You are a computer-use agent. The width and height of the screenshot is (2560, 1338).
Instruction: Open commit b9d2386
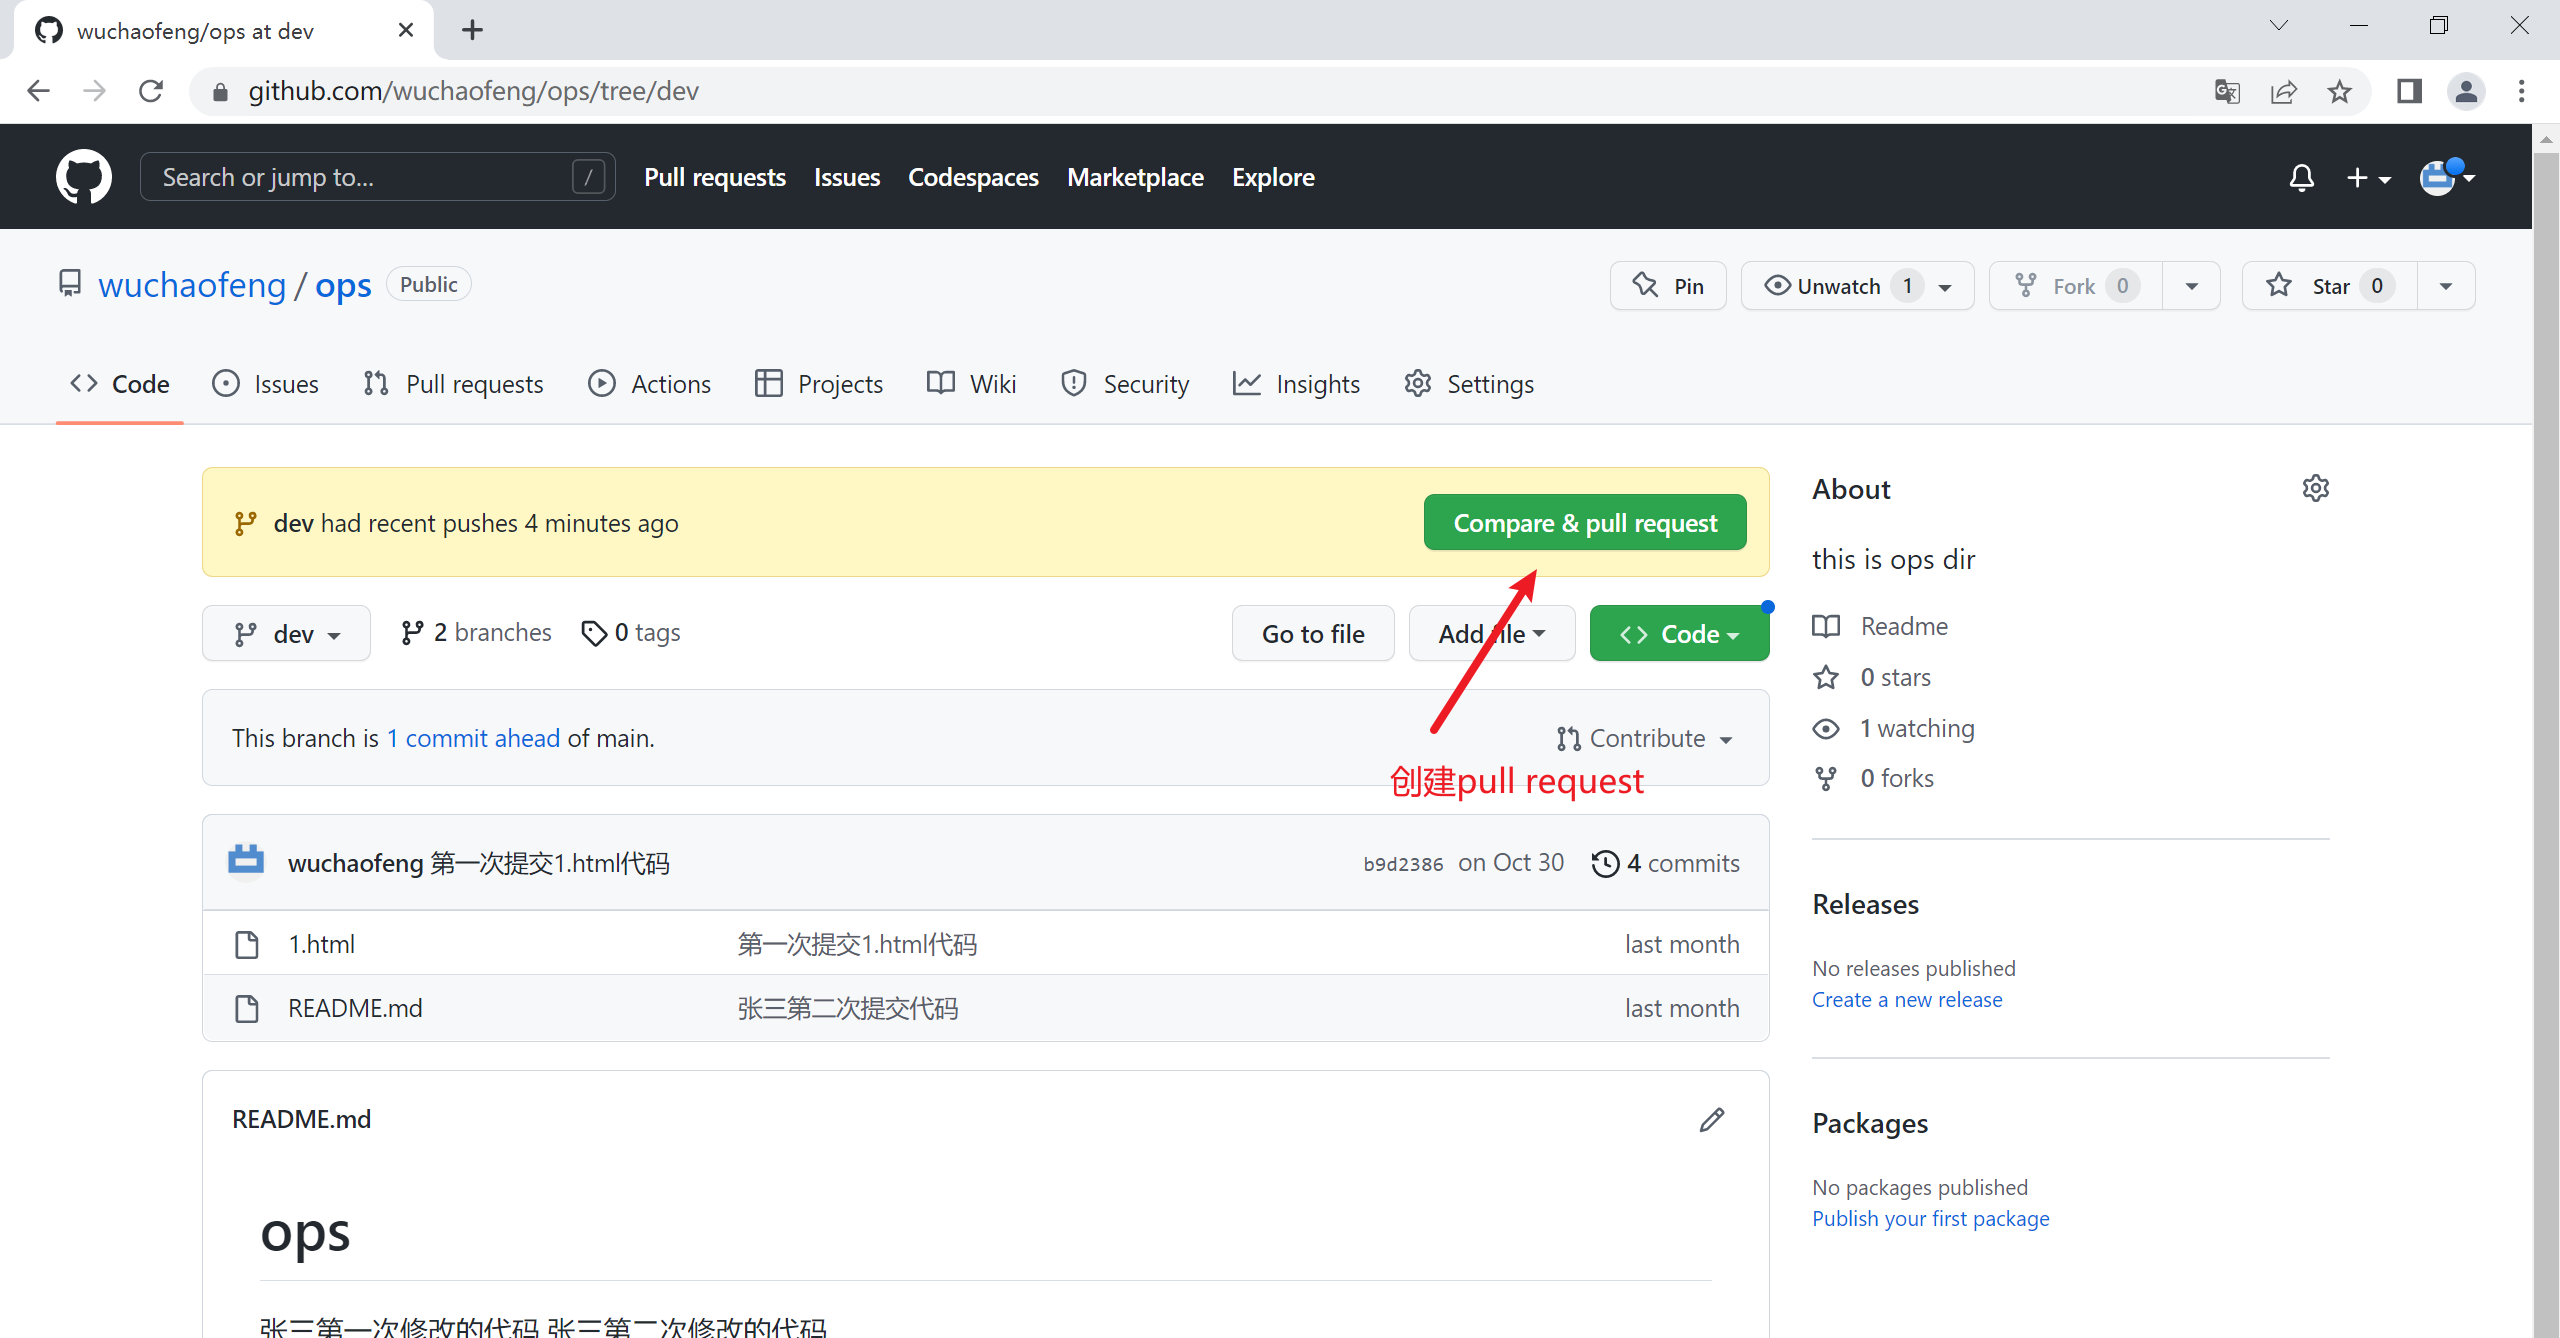pos(1403,864)
